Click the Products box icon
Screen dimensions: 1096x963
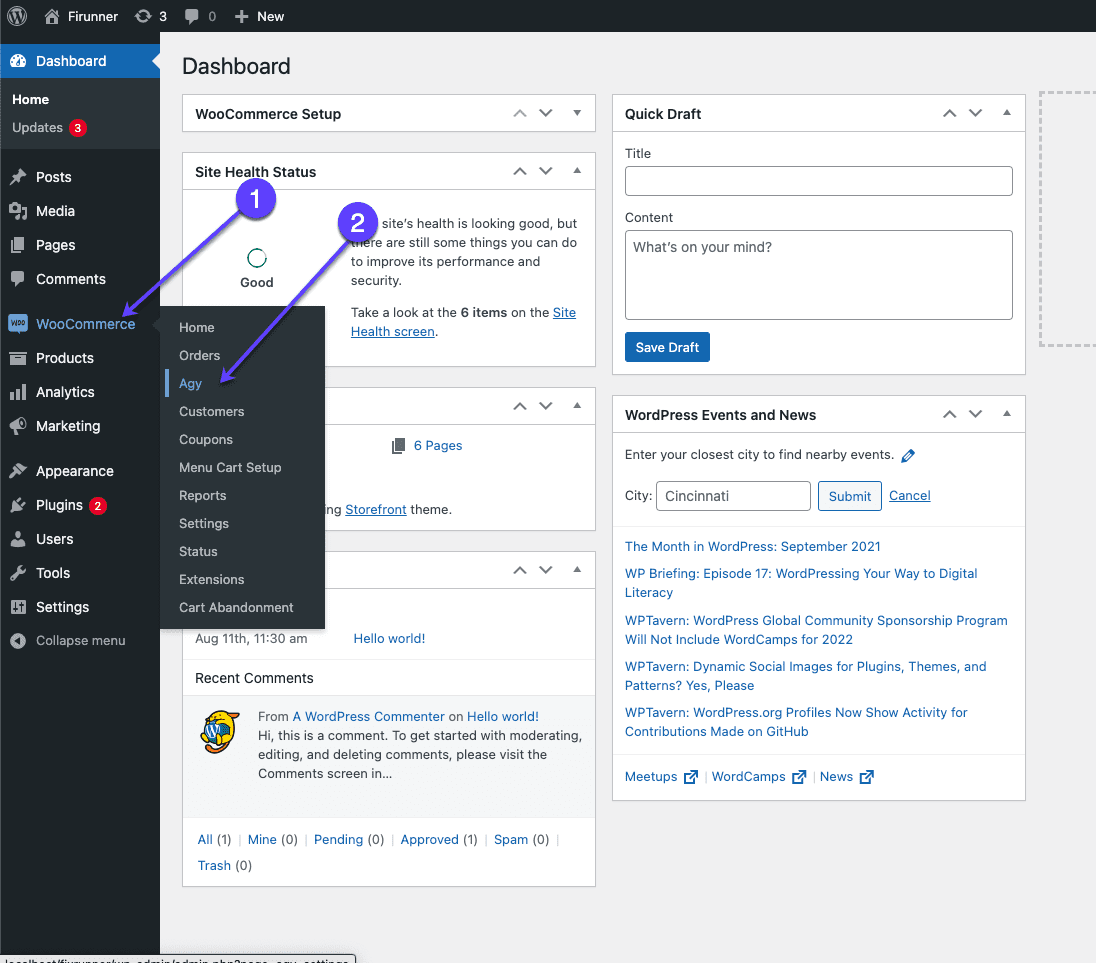[18, 359]
